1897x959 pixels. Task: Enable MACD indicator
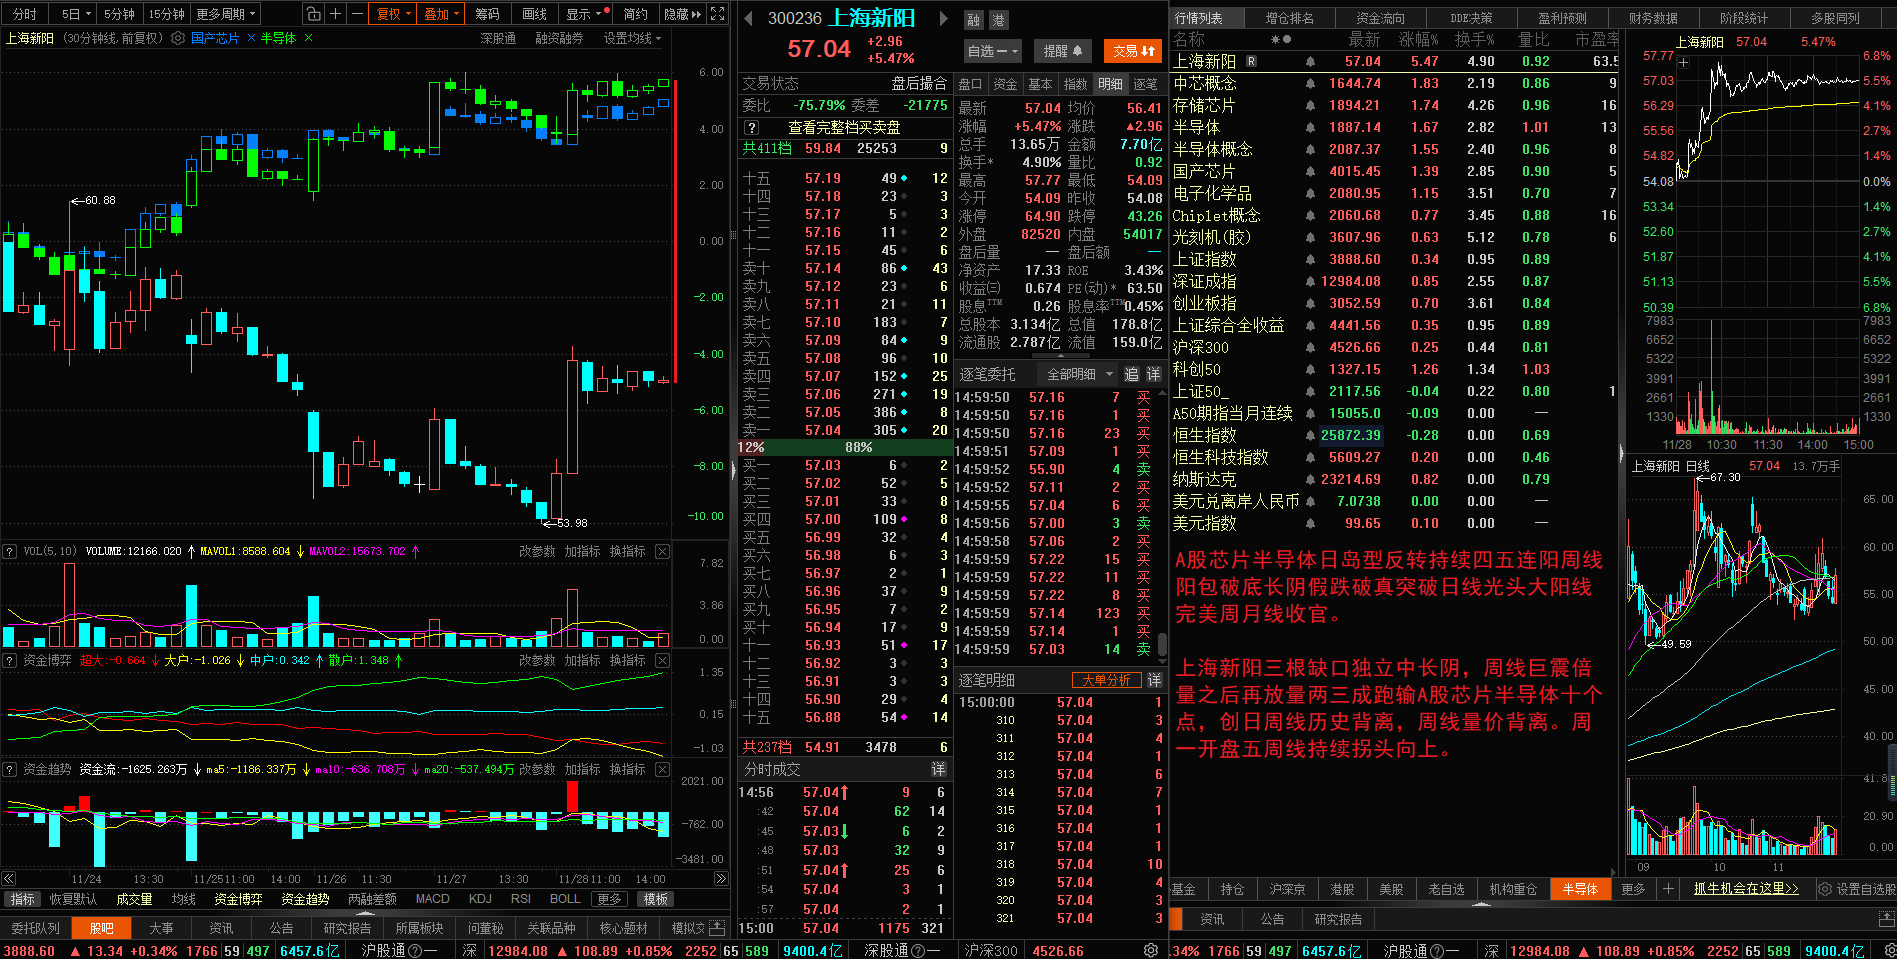[x=432, y=899]
